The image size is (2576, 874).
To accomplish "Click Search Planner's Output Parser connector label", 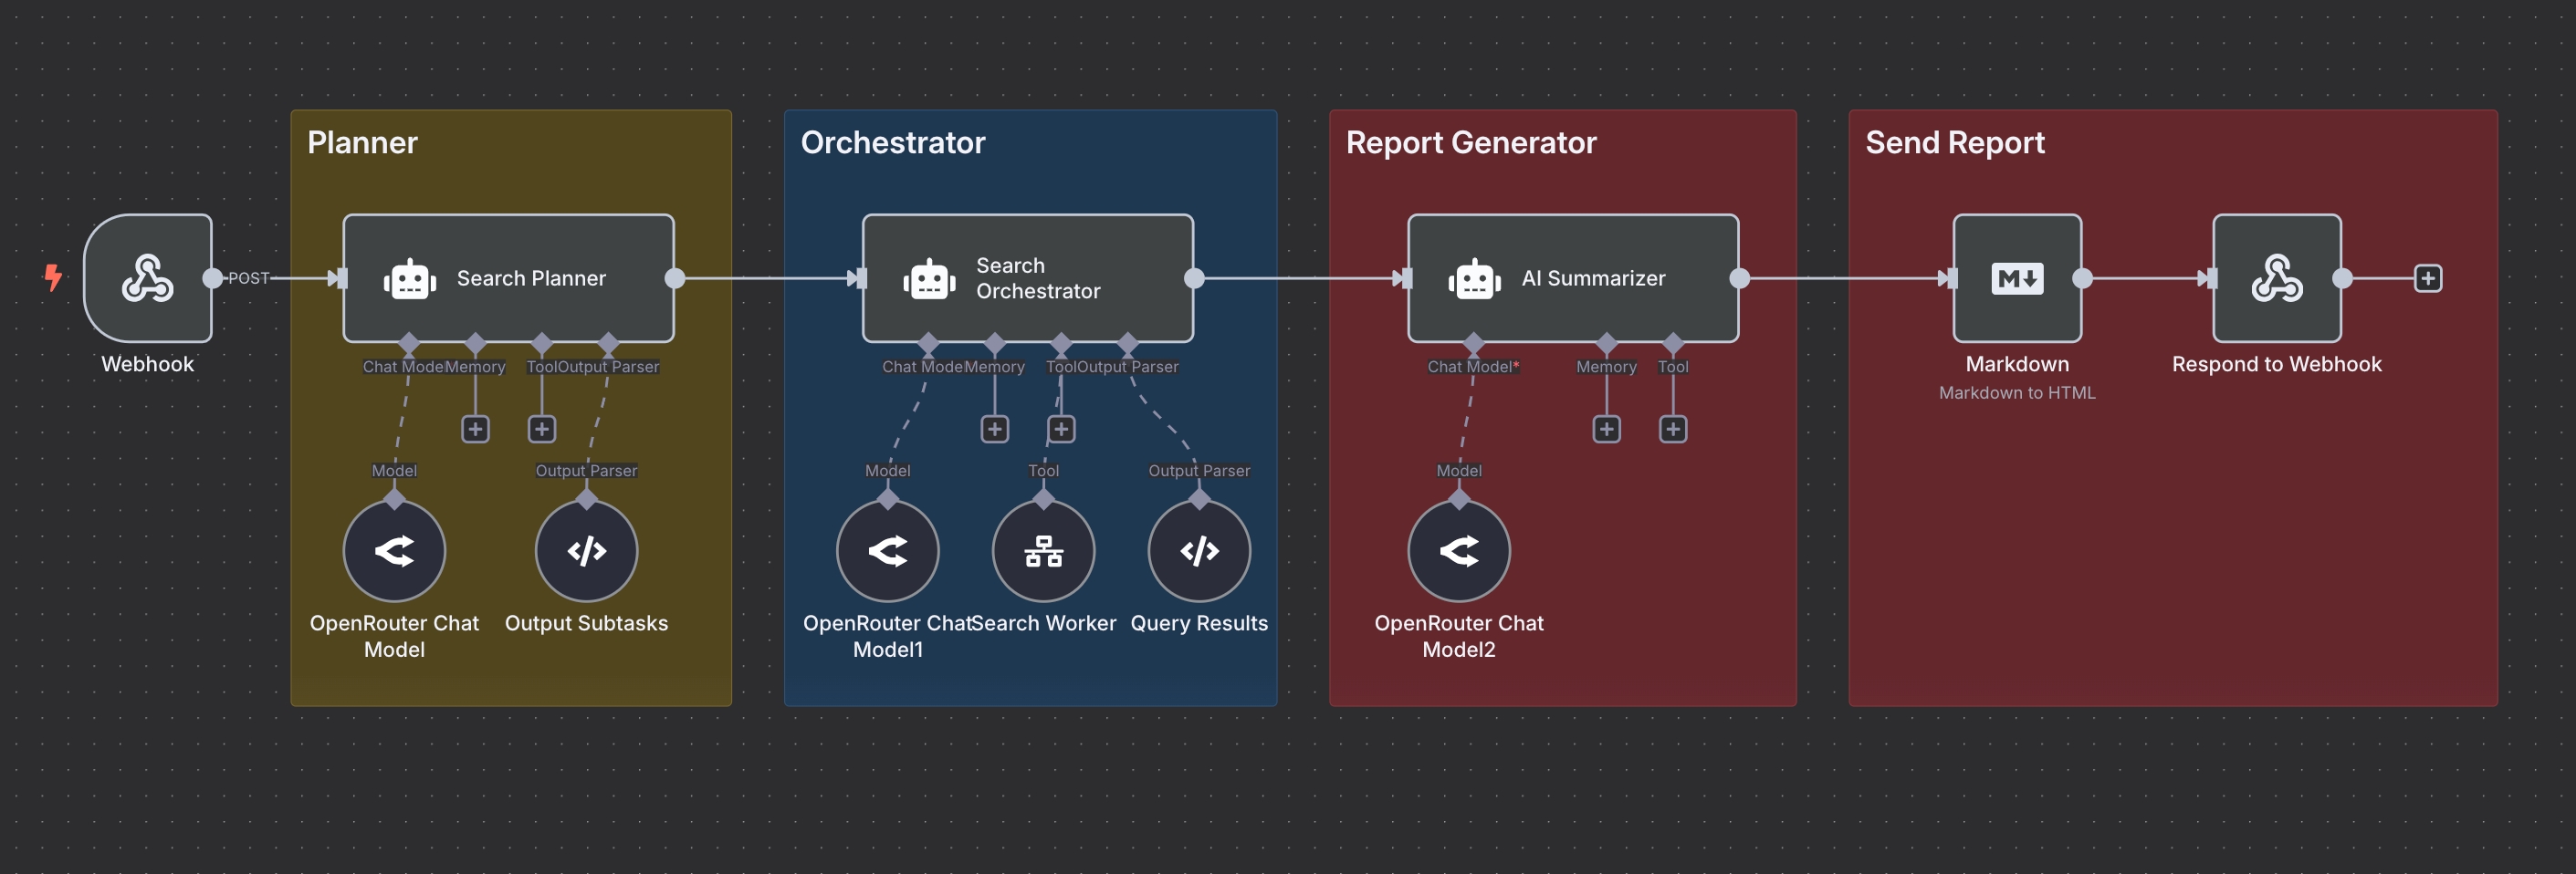I will coord(608,367).
